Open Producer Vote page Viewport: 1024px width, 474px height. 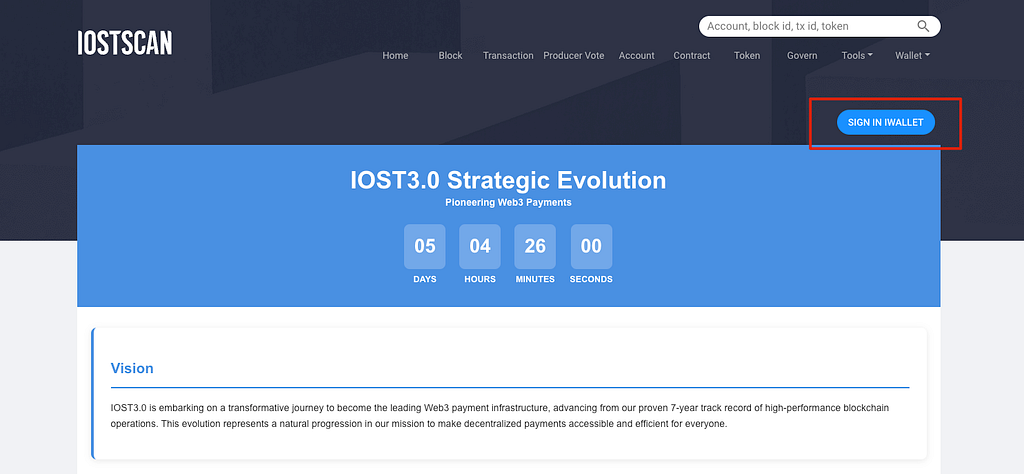coord(574,55)
